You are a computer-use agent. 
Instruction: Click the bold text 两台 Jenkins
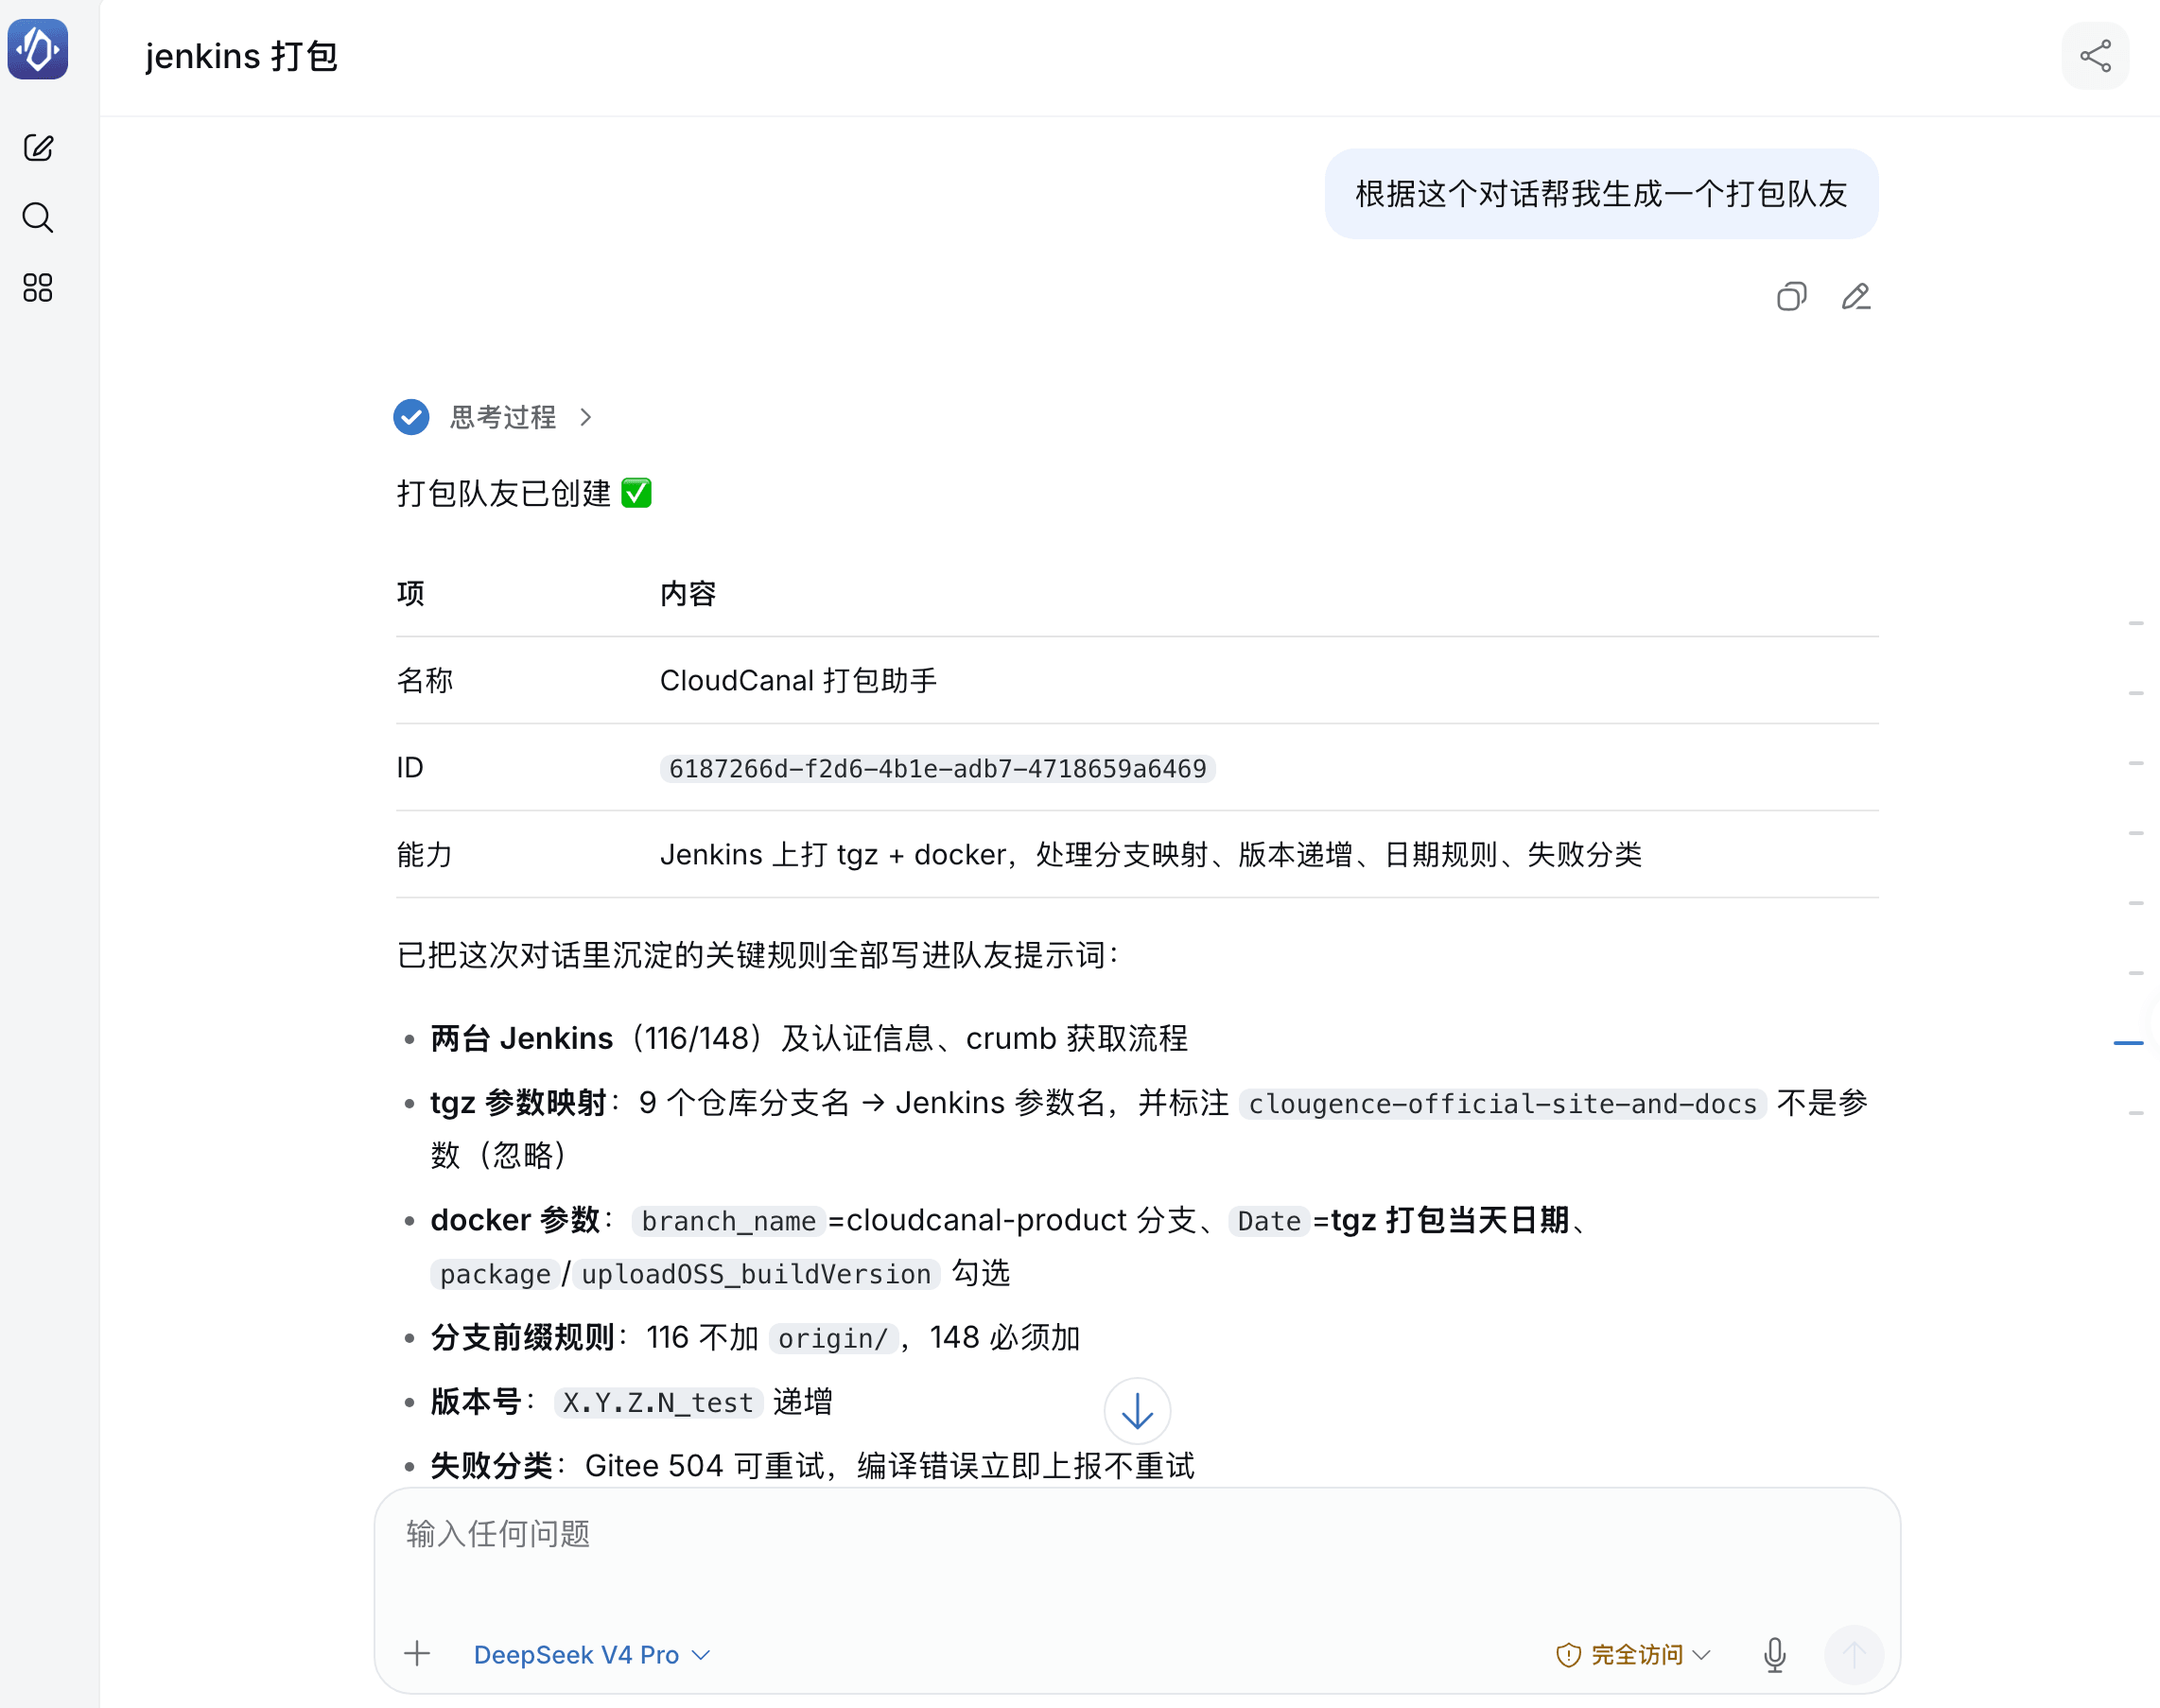tap(522, 1038)
